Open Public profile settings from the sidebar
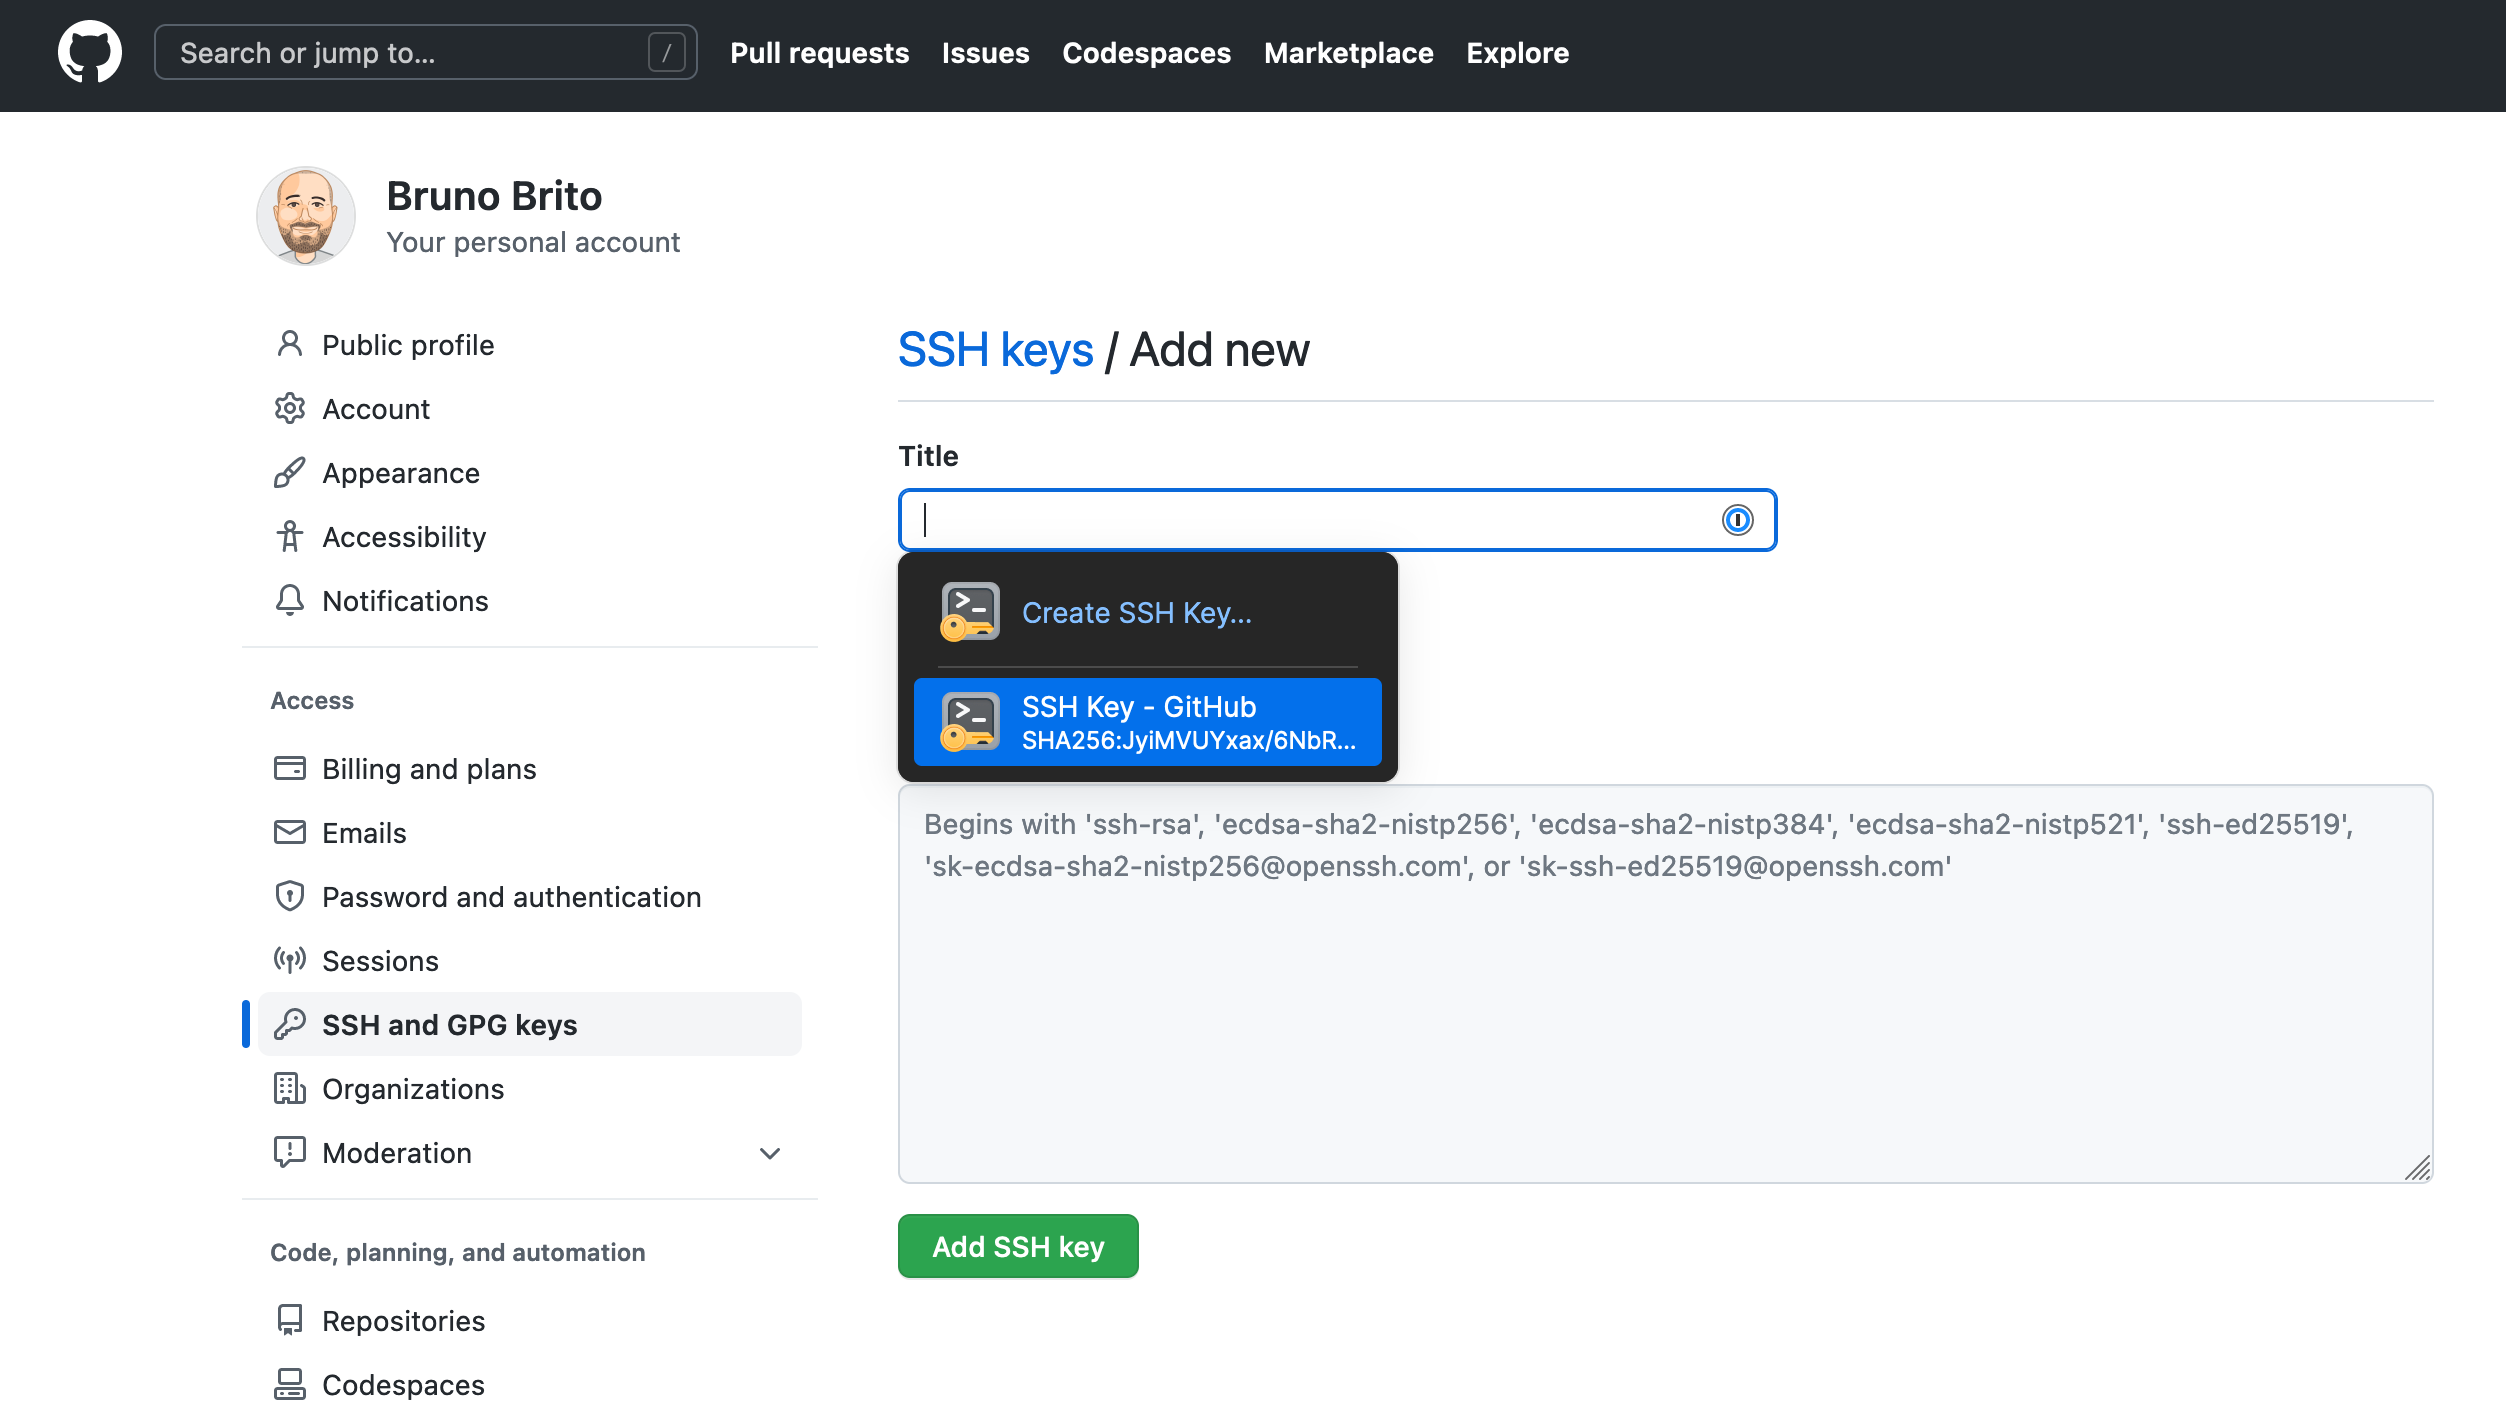Image resolution: width=2506 pixels, height=1422 pixels. (407, 344)
